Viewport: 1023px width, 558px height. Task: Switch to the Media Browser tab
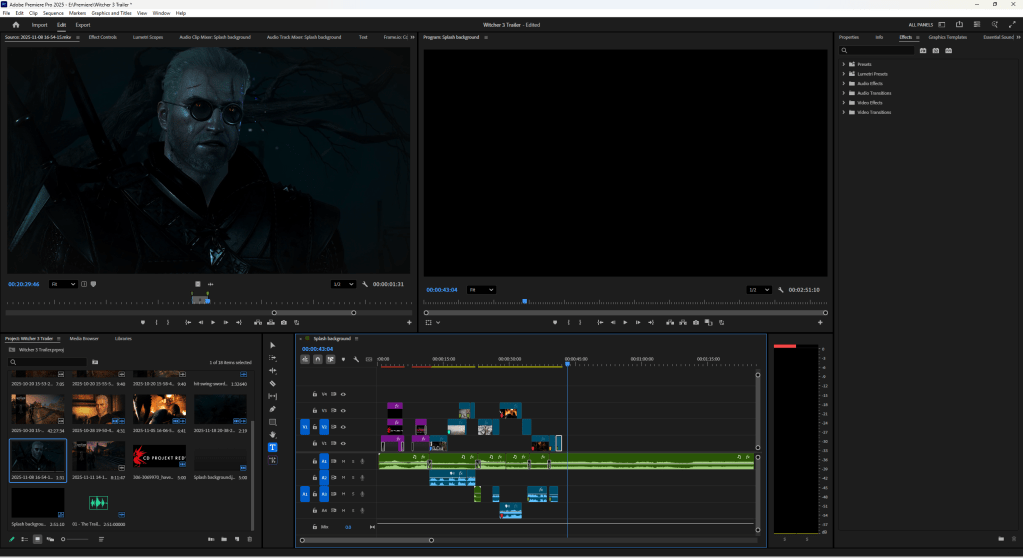point(84,339)
